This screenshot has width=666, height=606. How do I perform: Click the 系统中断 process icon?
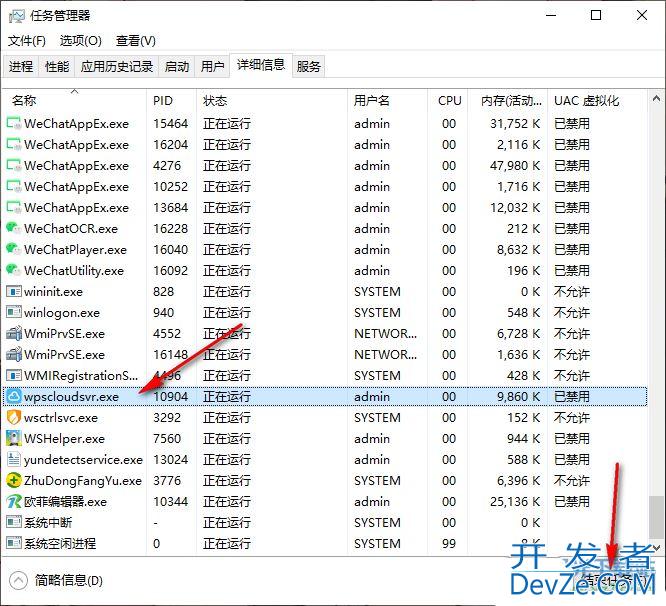click(14, 522)
